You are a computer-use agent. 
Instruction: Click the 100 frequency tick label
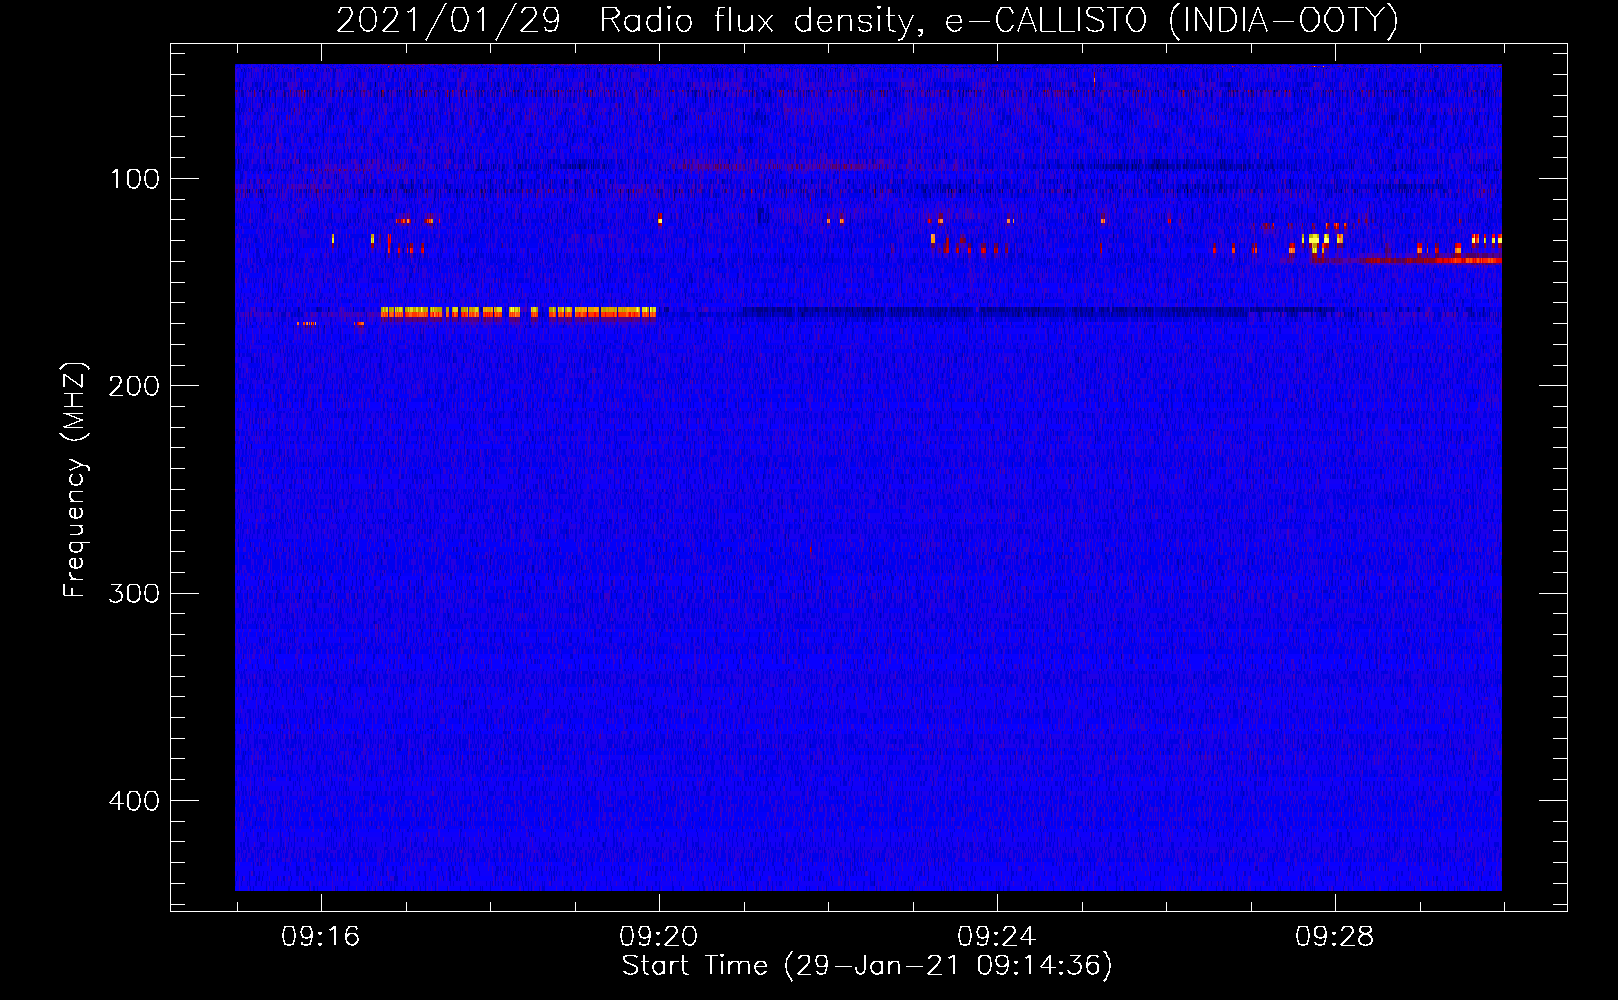135,179
